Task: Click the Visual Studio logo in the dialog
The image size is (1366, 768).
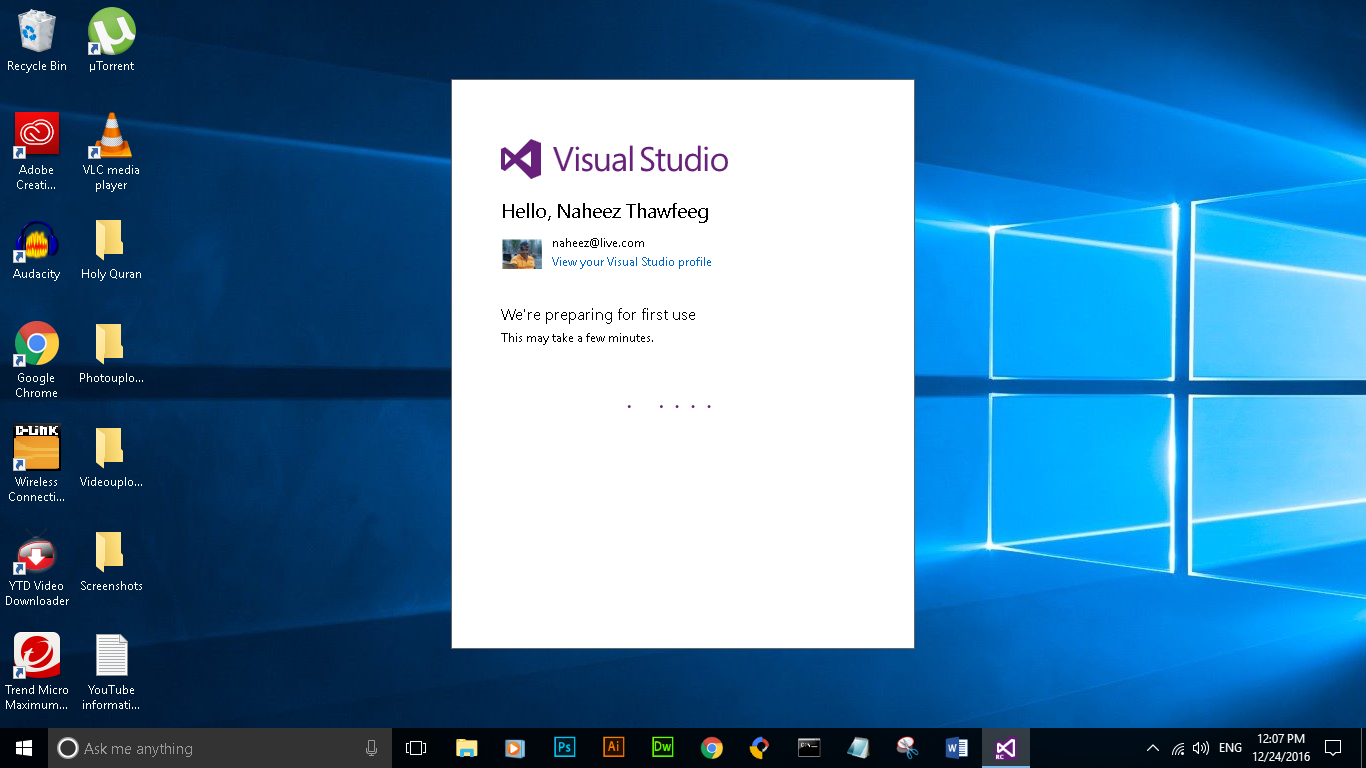Action: click(615, 159)
